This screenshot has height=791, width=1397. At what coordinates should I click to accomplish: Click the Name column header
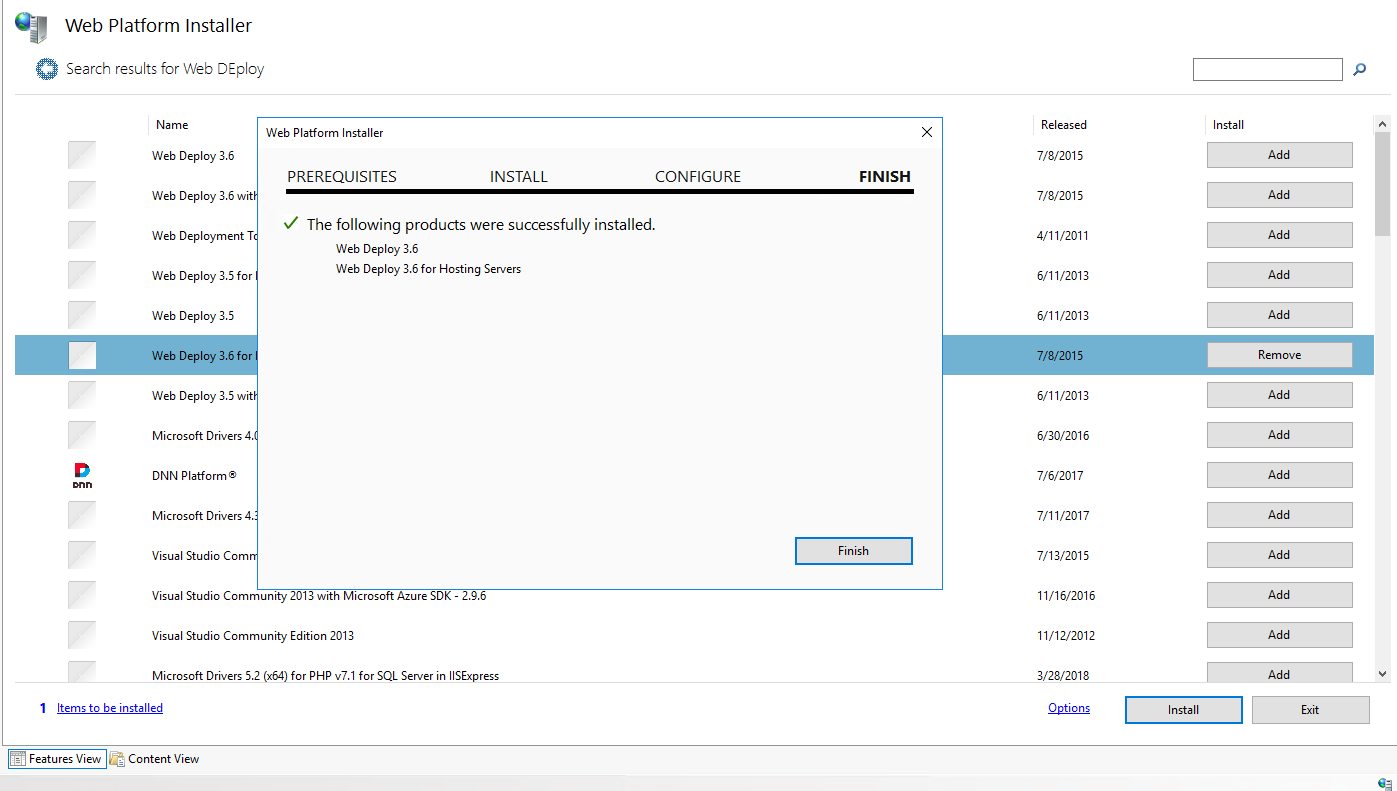tap(172, 125)
